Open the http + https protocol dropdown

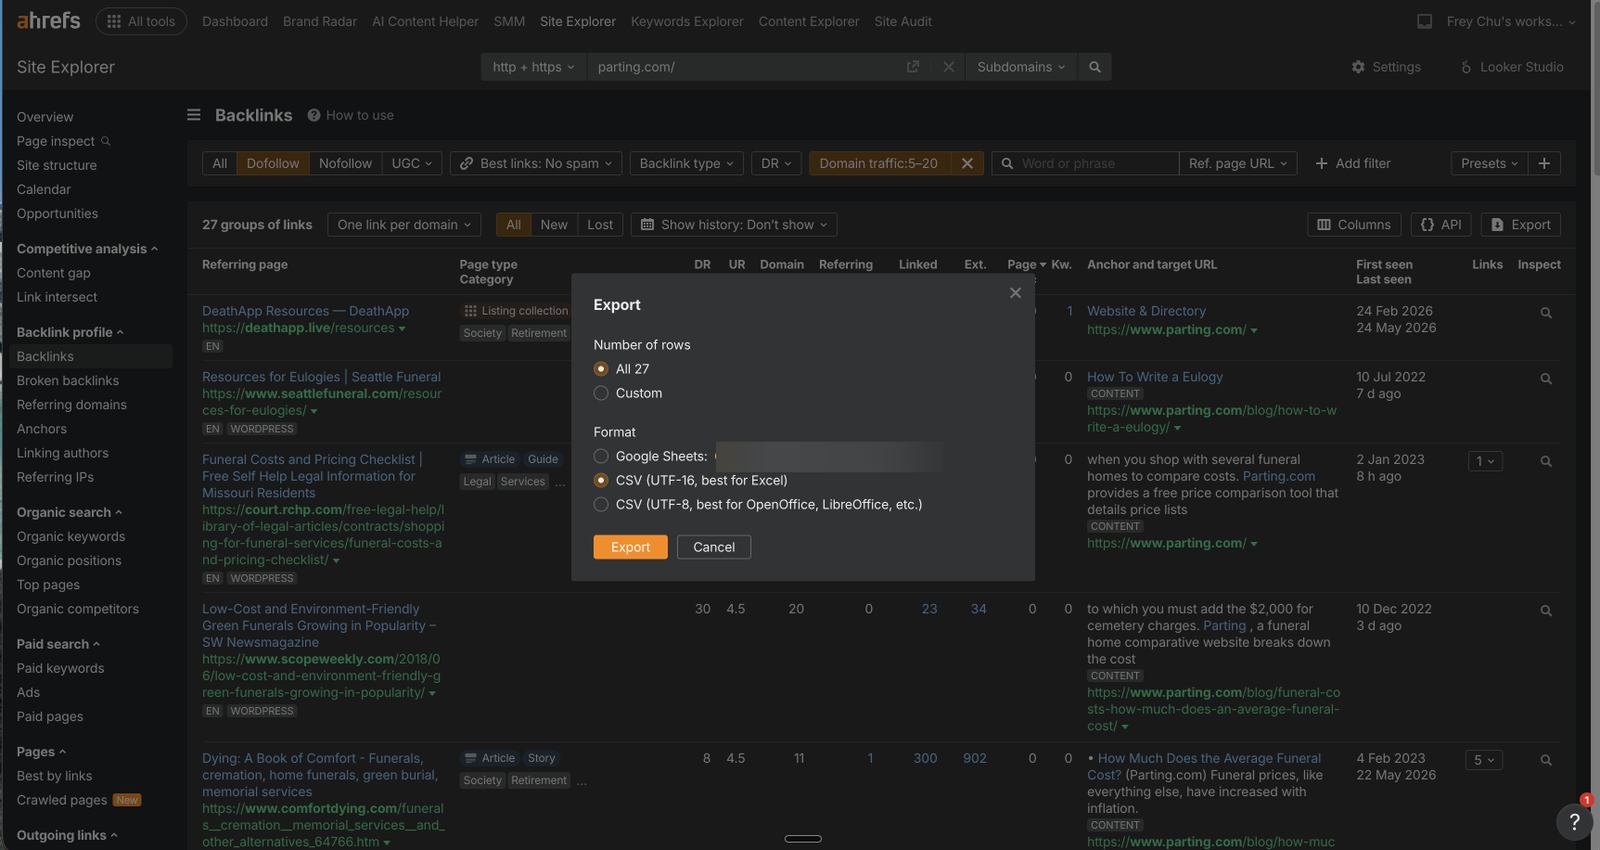click(x=533, y=67)
